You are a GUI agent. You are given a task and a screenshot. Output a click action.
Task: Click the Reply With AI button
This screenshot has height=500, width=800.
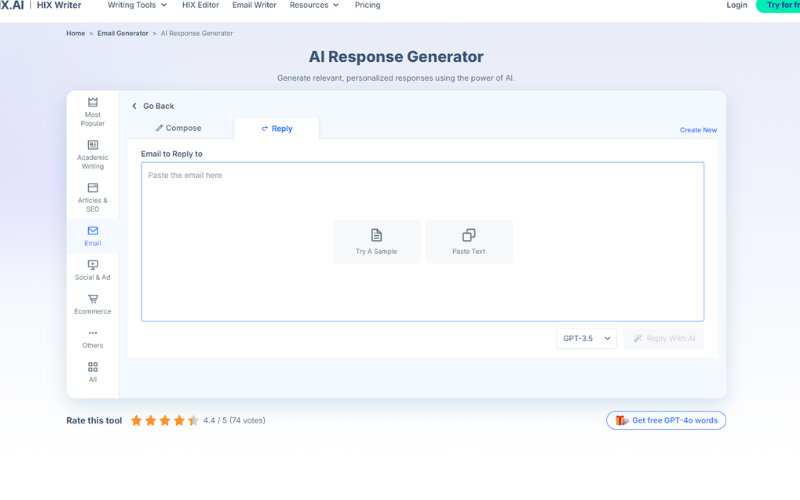(664, 338)
